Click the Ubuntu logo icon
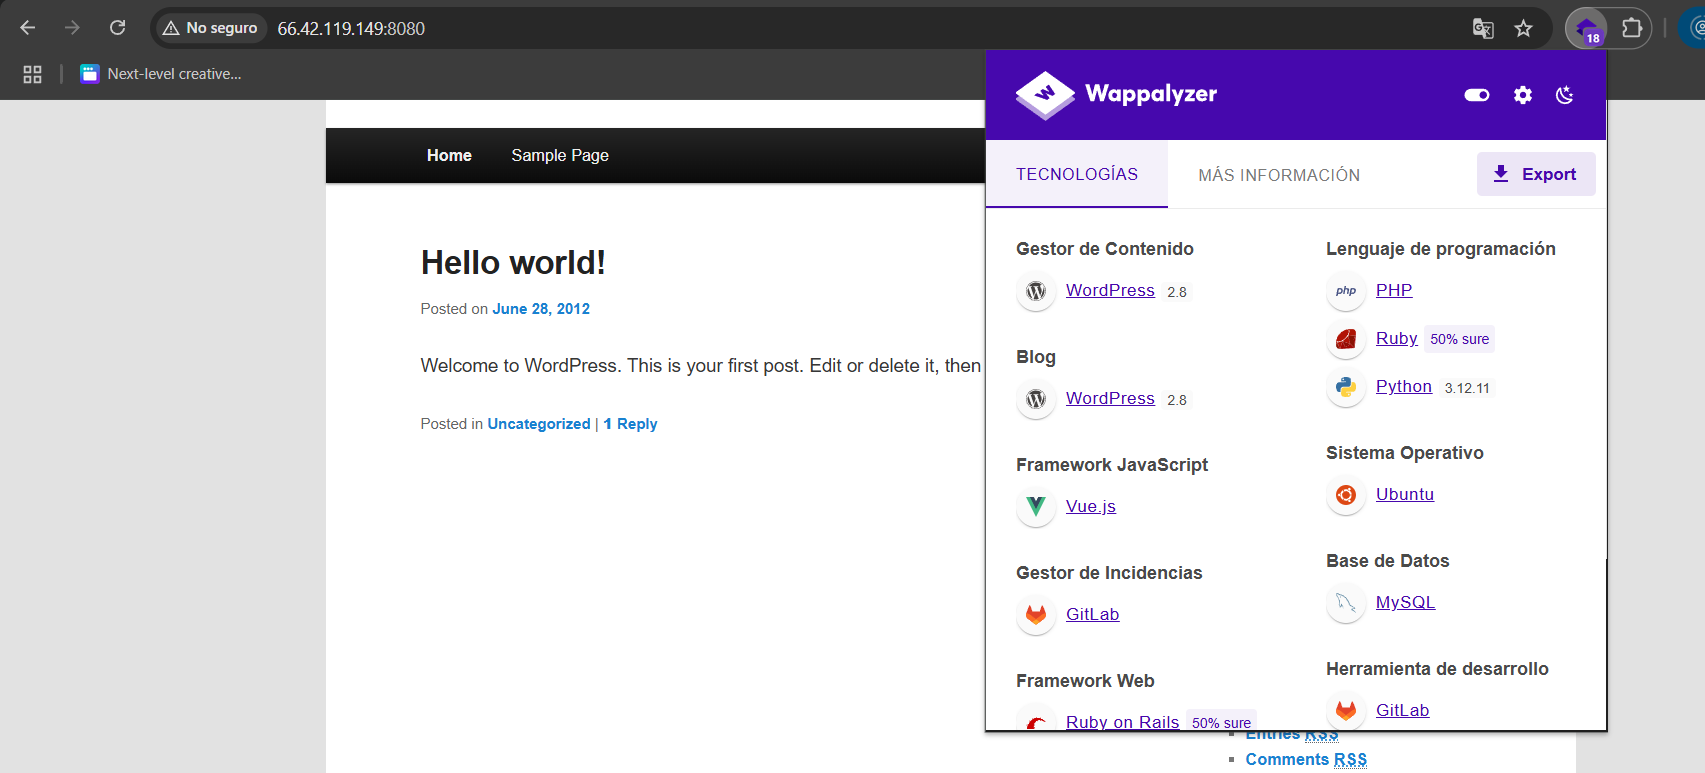The height and width of the screenshot is (773, 1705). pyautogui.click(x=1346, y=495)
